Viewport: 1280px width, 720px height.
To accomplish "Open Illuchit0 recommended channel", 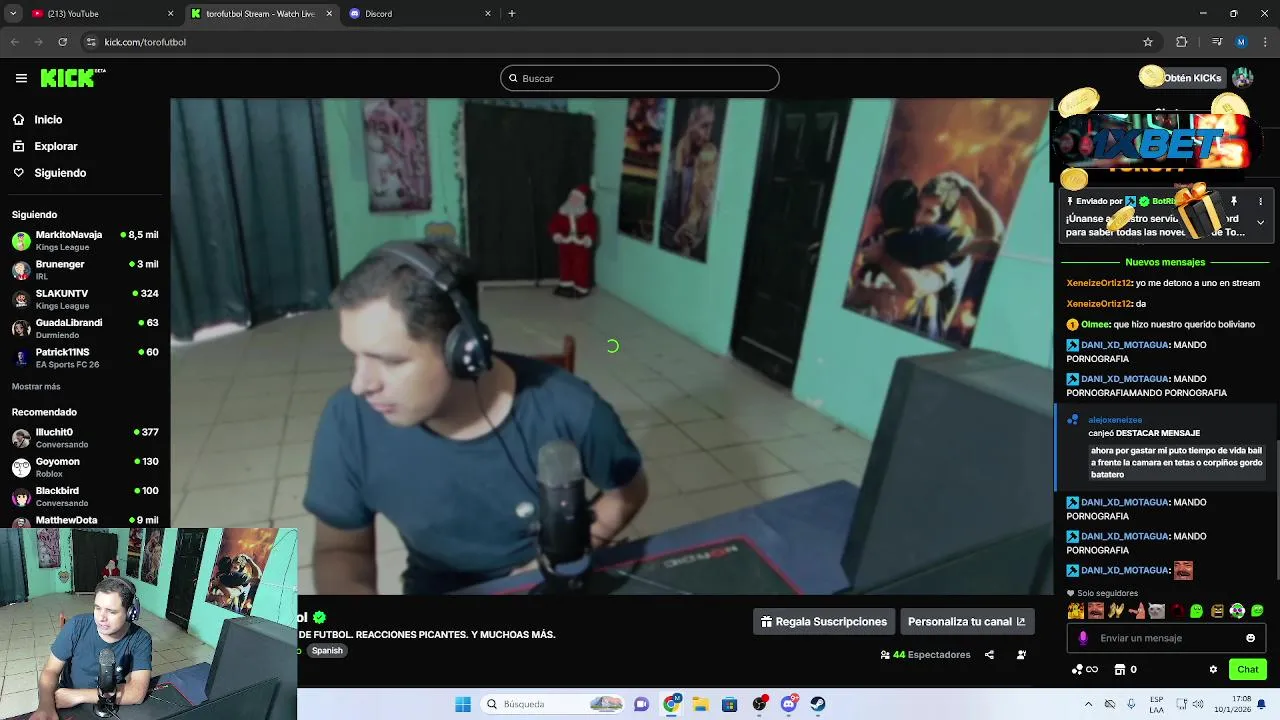I will tap(85, 438).
